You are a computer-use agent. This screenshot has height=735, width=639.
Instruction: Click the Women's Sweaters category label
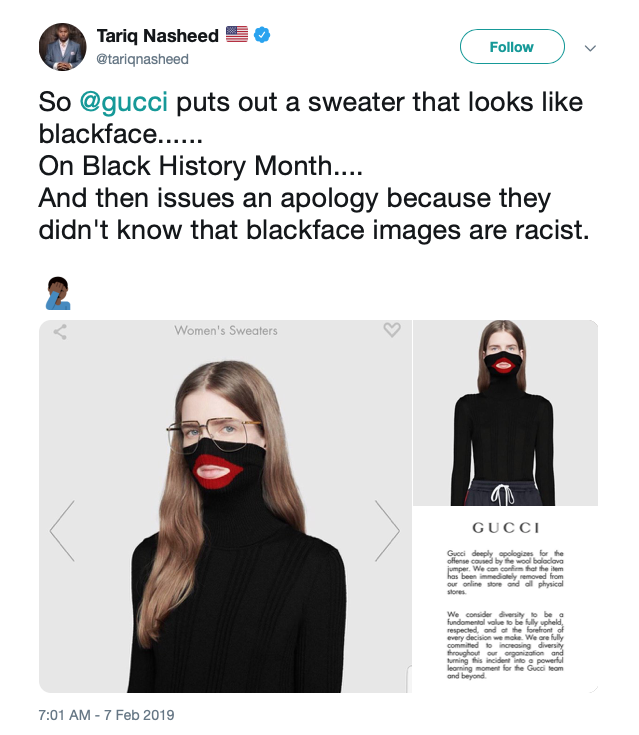click(x=226, y=330)
